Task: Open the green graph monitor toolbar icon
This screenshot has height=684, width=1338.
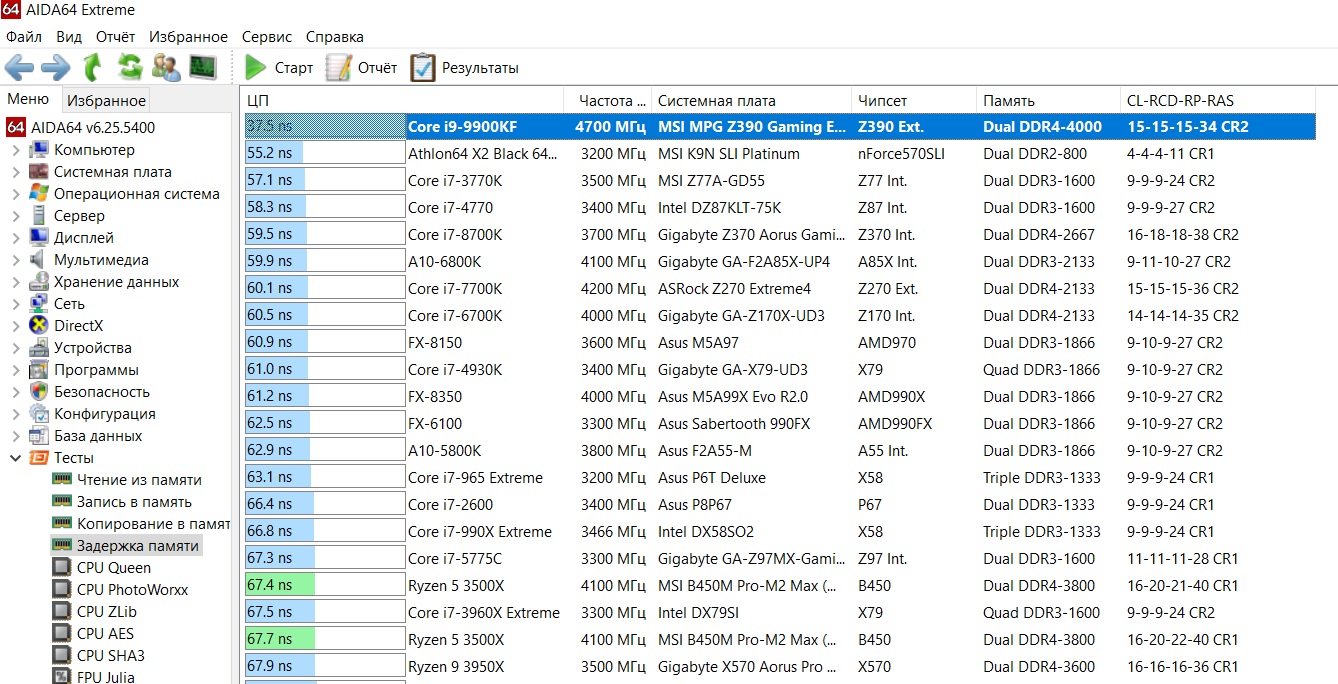Action: [x=203, y=68]
